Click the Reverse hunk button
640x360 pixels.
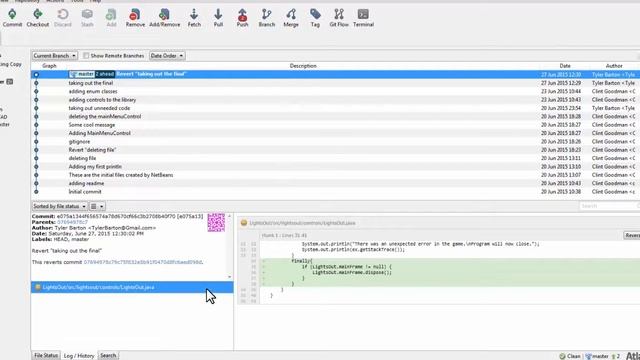tap(632, 235)
